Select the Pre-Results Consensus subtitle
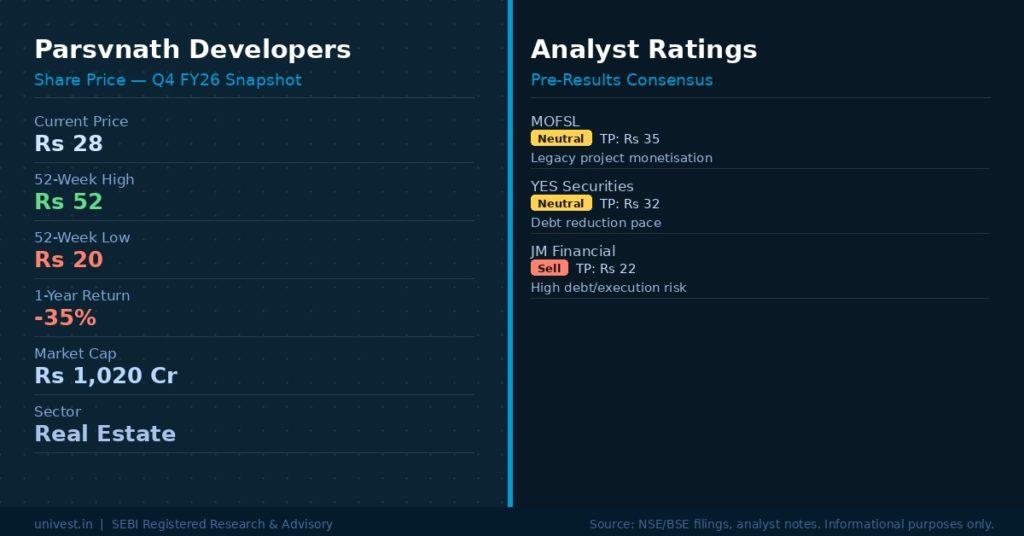Image resolution: width=1024 pixels, height=536 pixels. (622, 80)
